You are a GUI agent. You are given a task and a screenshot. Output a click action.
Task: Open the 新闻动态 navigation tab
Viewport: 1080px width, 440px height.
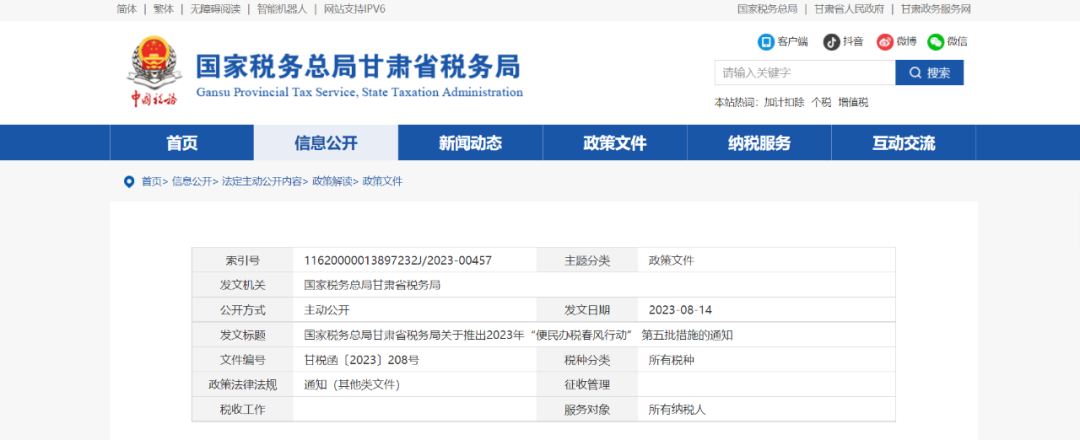click(x=470, y=143)
